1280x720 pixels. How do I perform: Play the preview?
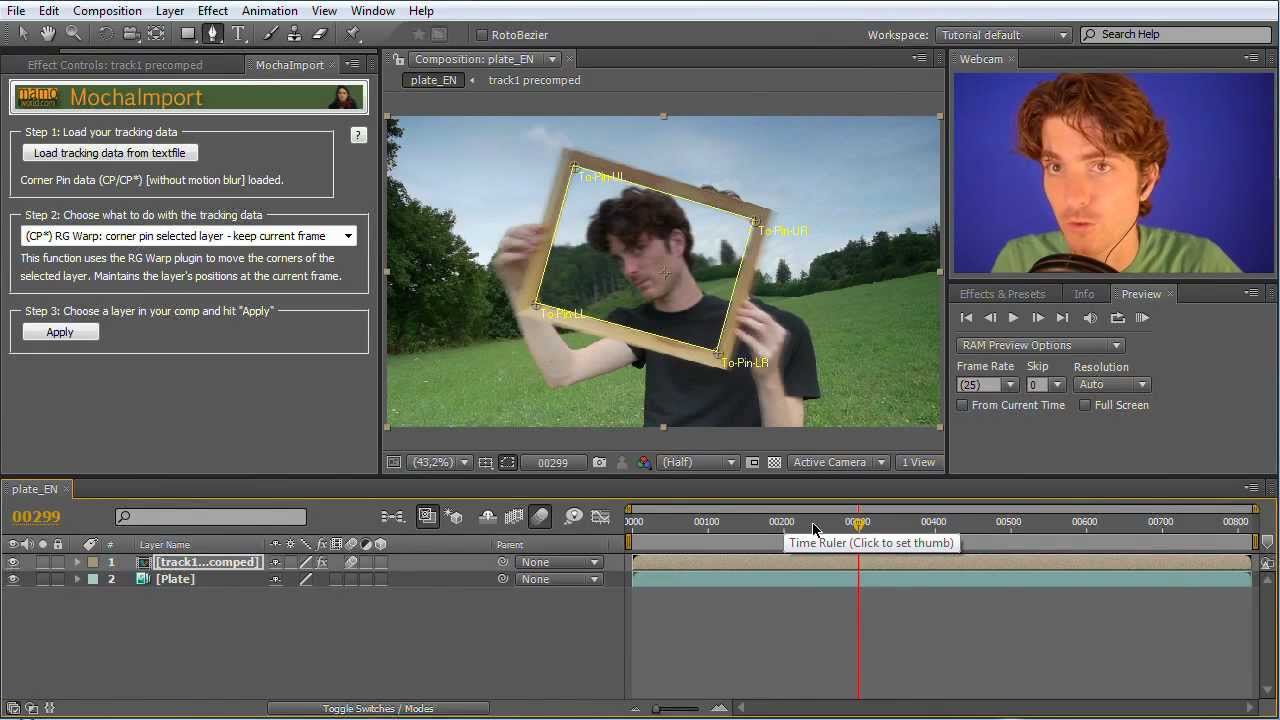coord(1013,318)
